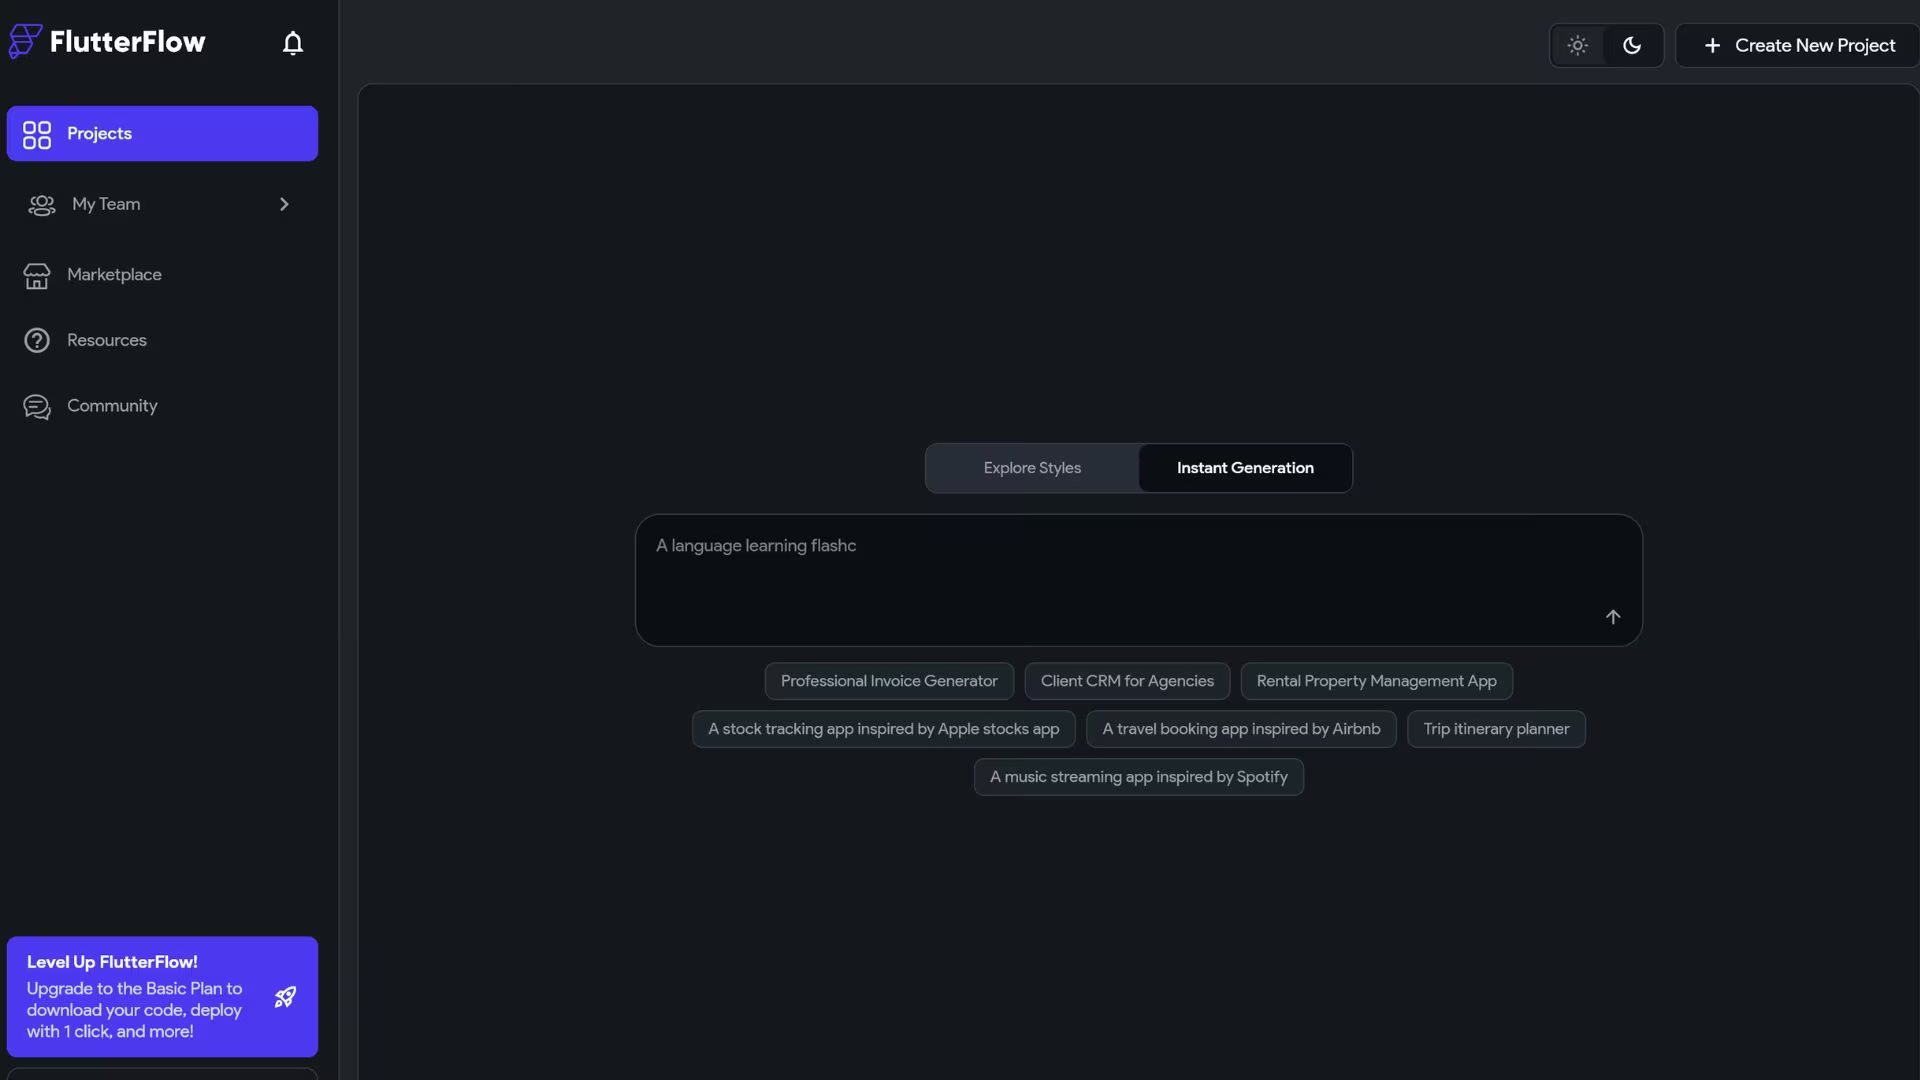
Task: Select the Trip itinerary planner chip
Action: pos(1496,729)
